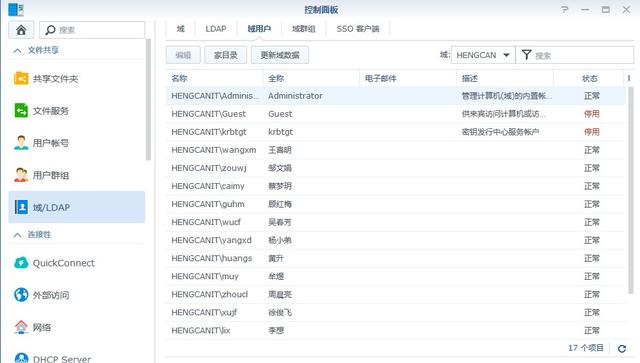Click the help question mark icon
This screenshot has width=640, height=363.
564,9
